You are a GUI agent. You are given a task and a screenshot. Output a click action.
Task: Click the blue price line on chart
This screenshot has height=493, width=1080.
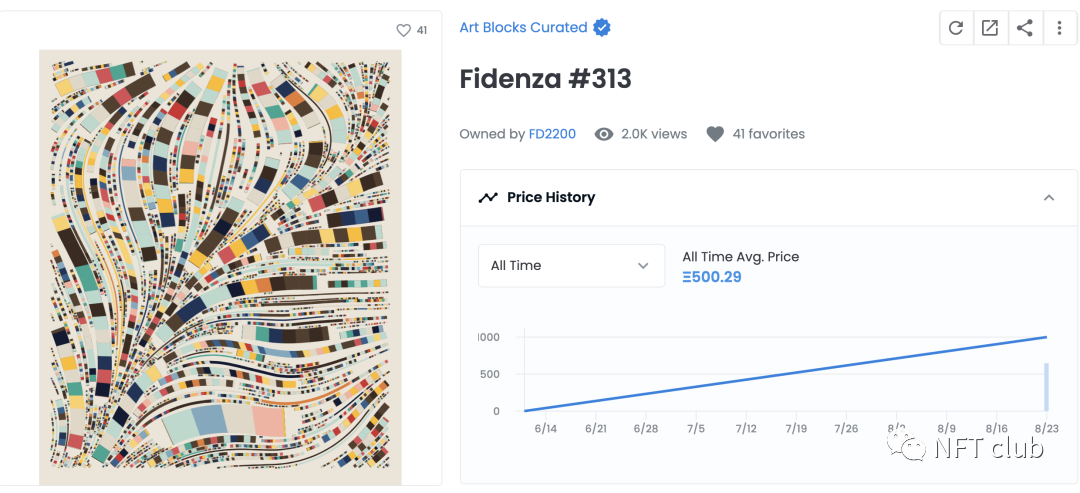click(x=785, y=374)
